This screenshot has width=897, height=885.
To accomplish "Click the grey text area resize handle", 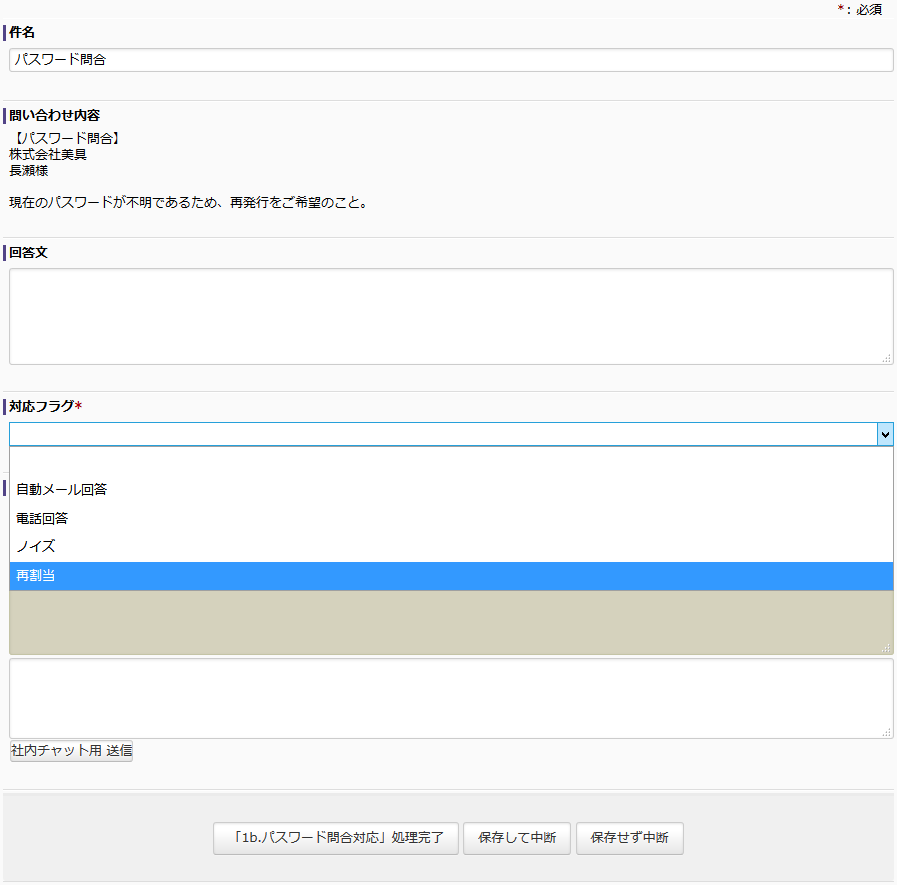I will [x=887, y=649].
